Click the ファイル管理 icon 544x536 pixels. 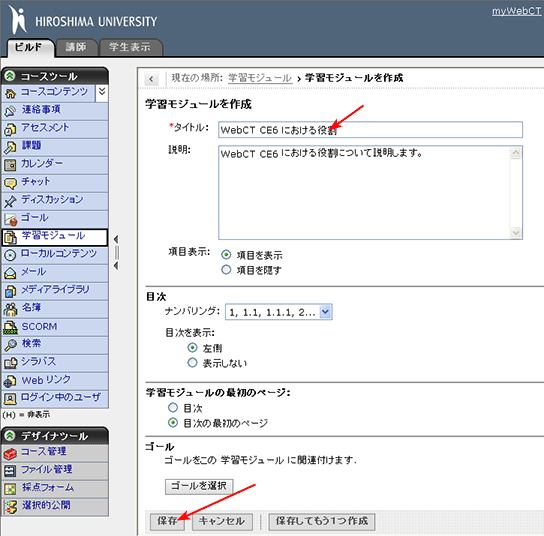10,471
